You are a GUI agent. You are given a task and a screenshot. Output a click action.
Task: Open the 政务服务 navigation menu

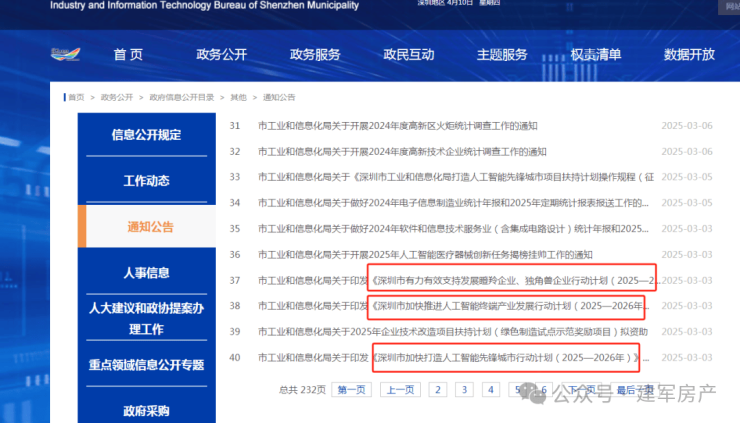tap(315, 55)
